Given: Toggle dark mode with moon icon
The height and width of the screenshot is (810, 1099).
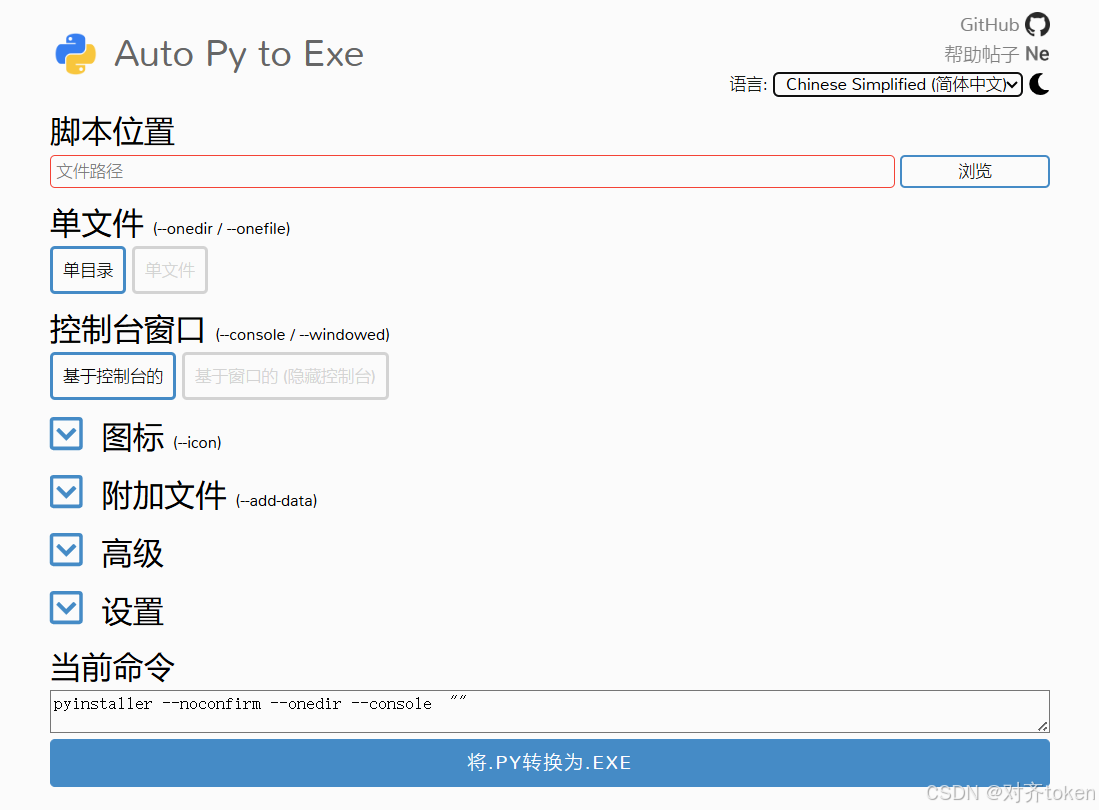Looking at the screenshot, I should [1039, 84].
